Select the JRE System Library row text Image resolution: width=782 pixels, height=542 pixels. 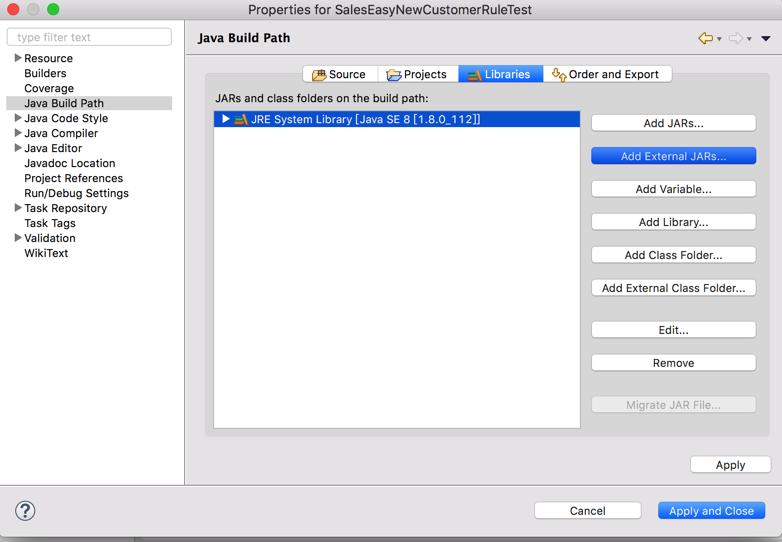tap(366, 119)
